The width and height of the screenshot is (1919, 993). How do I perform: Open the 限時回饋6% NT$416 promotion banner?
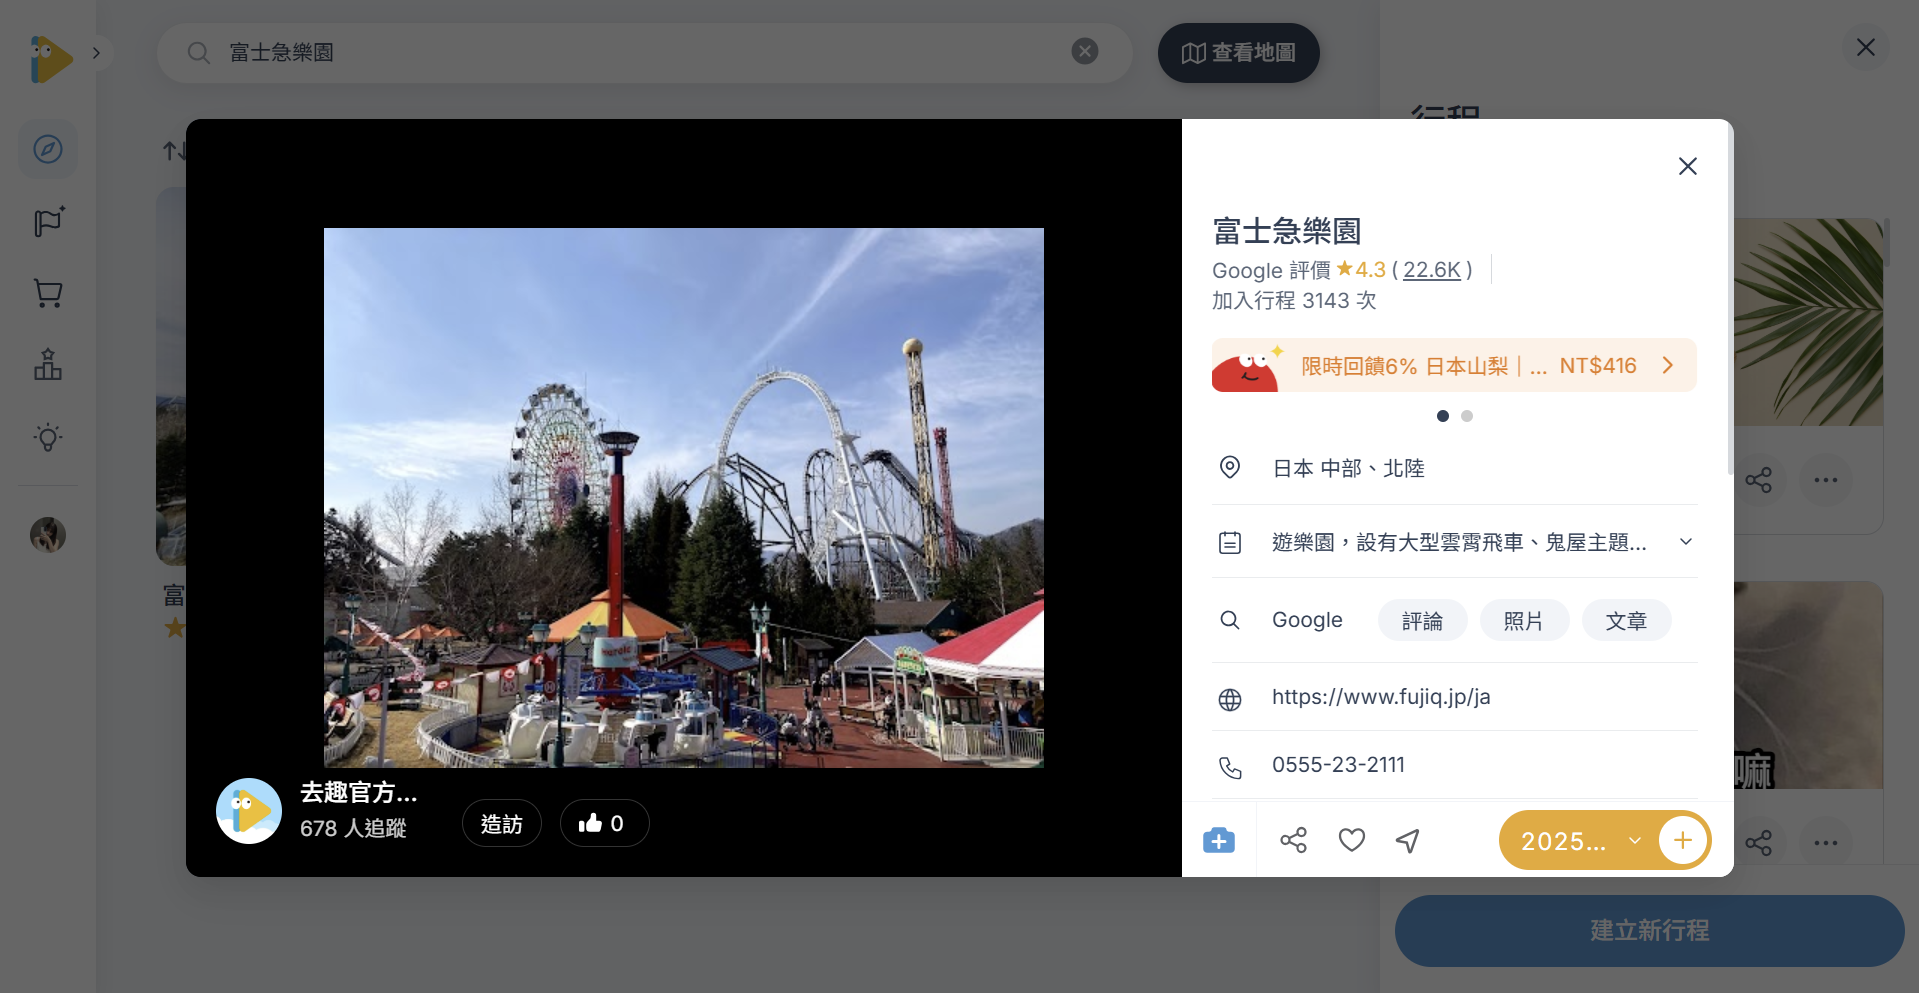click(x=1454, y=365)
